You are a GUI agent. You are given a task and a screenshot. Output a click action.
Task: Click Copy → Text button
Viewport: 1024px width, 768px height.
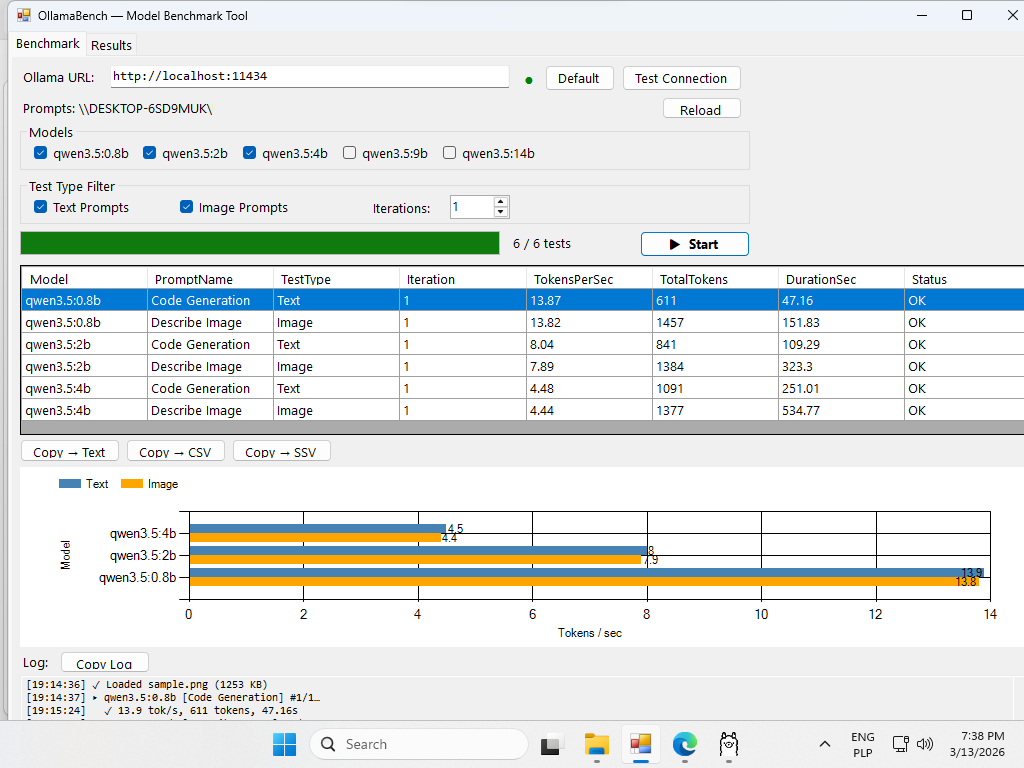(x=69, y=452)
